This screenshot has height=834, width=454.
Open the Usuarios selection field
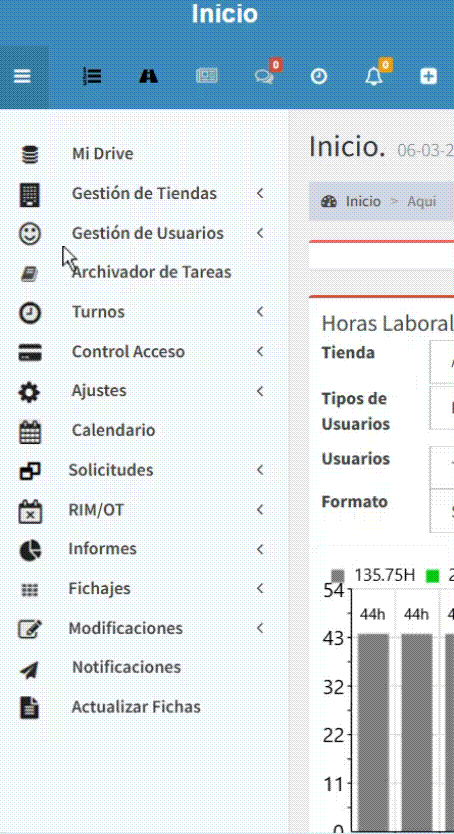(x=442, y=467)
